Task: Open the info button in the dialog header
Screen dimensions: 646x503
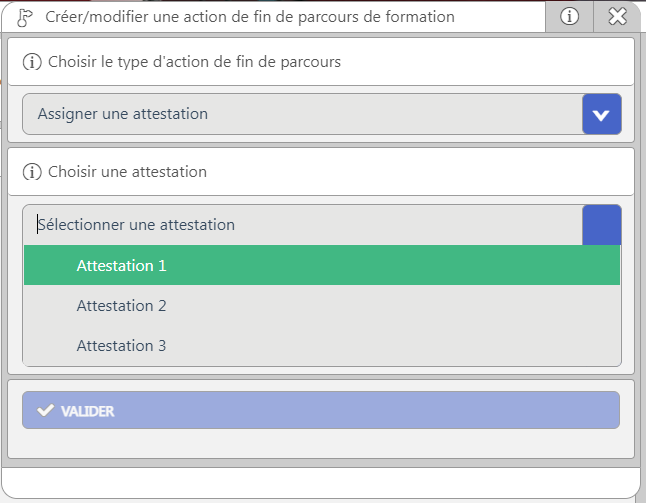Action: click(569, 17)
